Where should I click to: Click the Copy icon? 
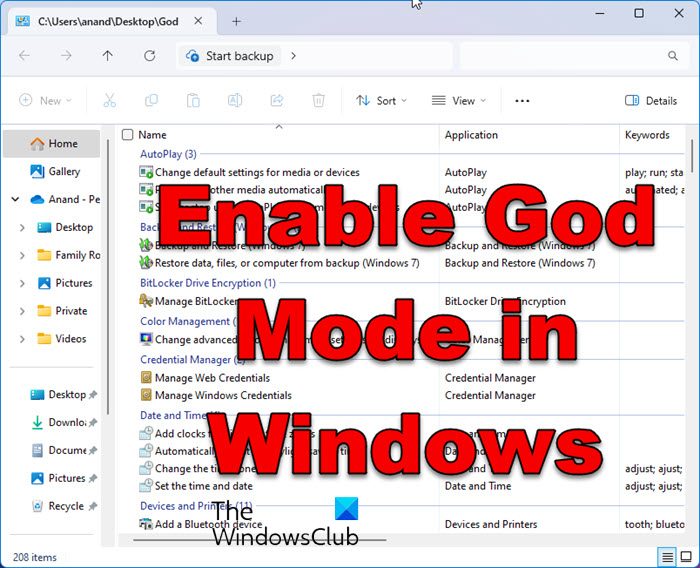(151, 100)
